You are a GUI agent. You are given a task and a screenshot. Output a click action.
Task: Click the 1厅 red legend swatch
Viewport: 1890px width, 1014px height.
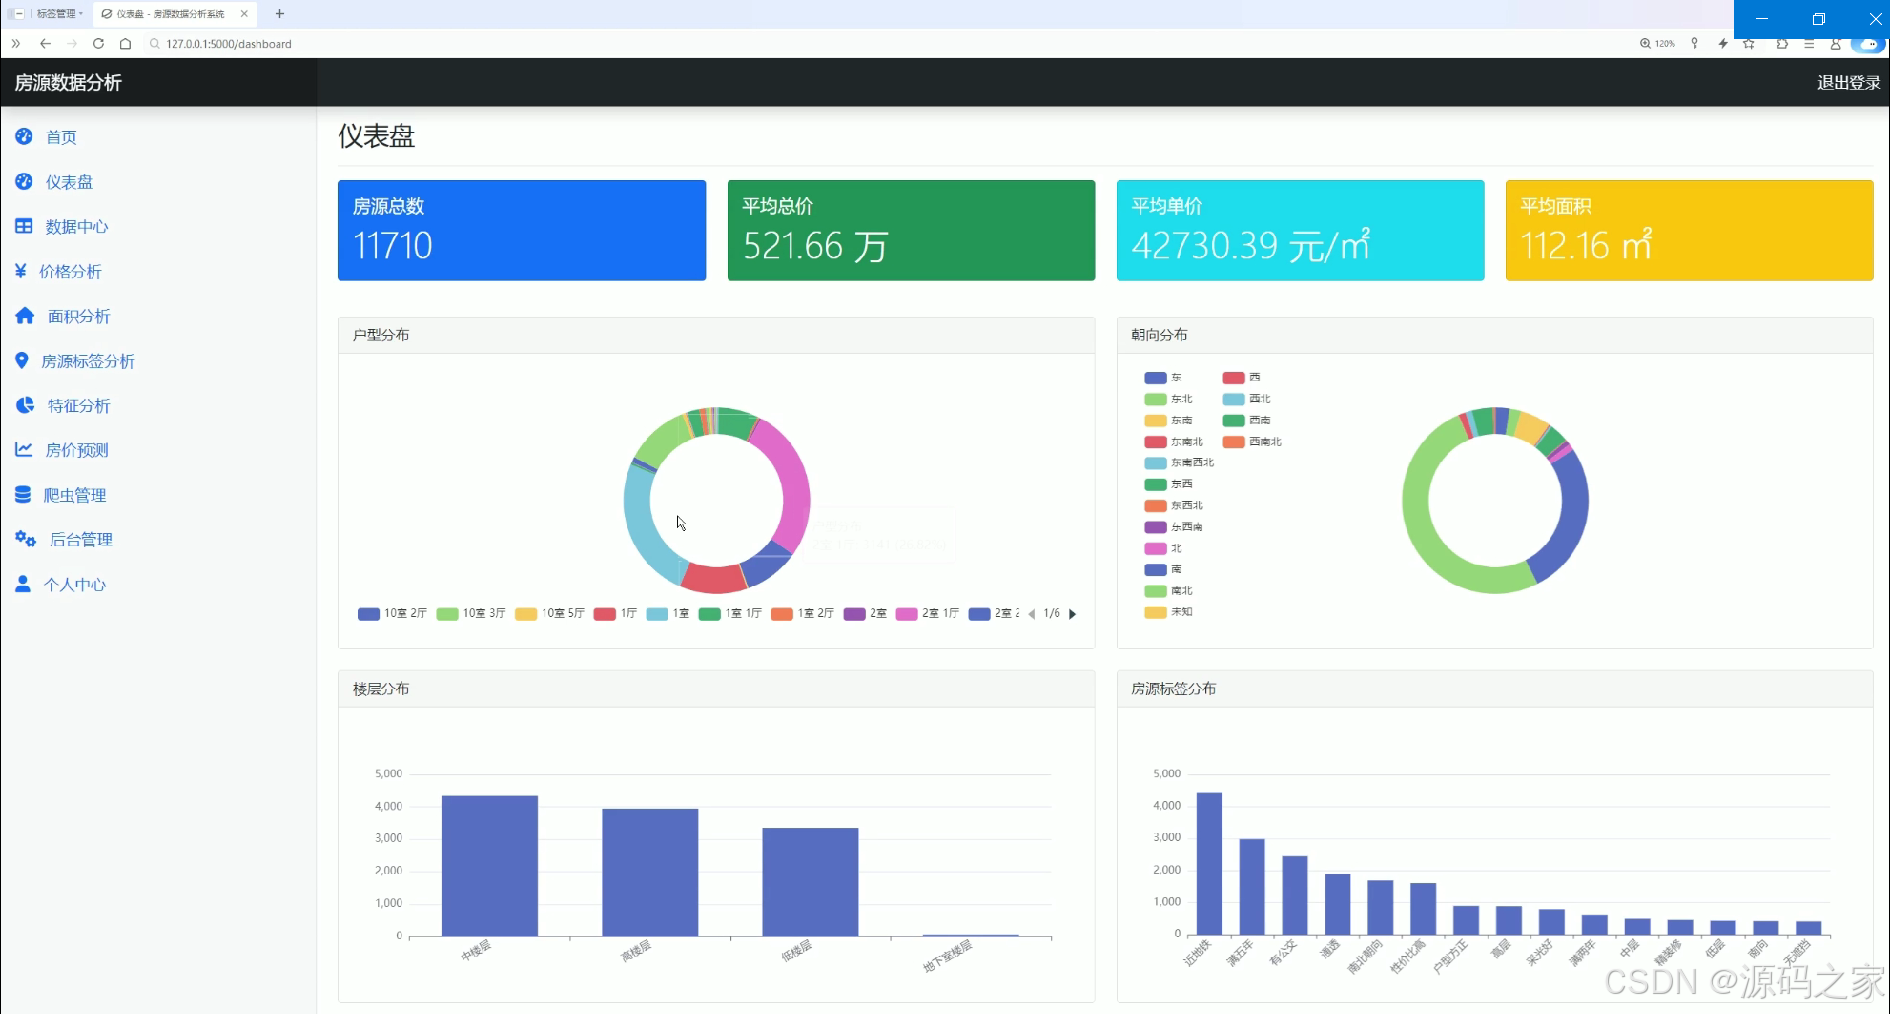pos(604,614)
